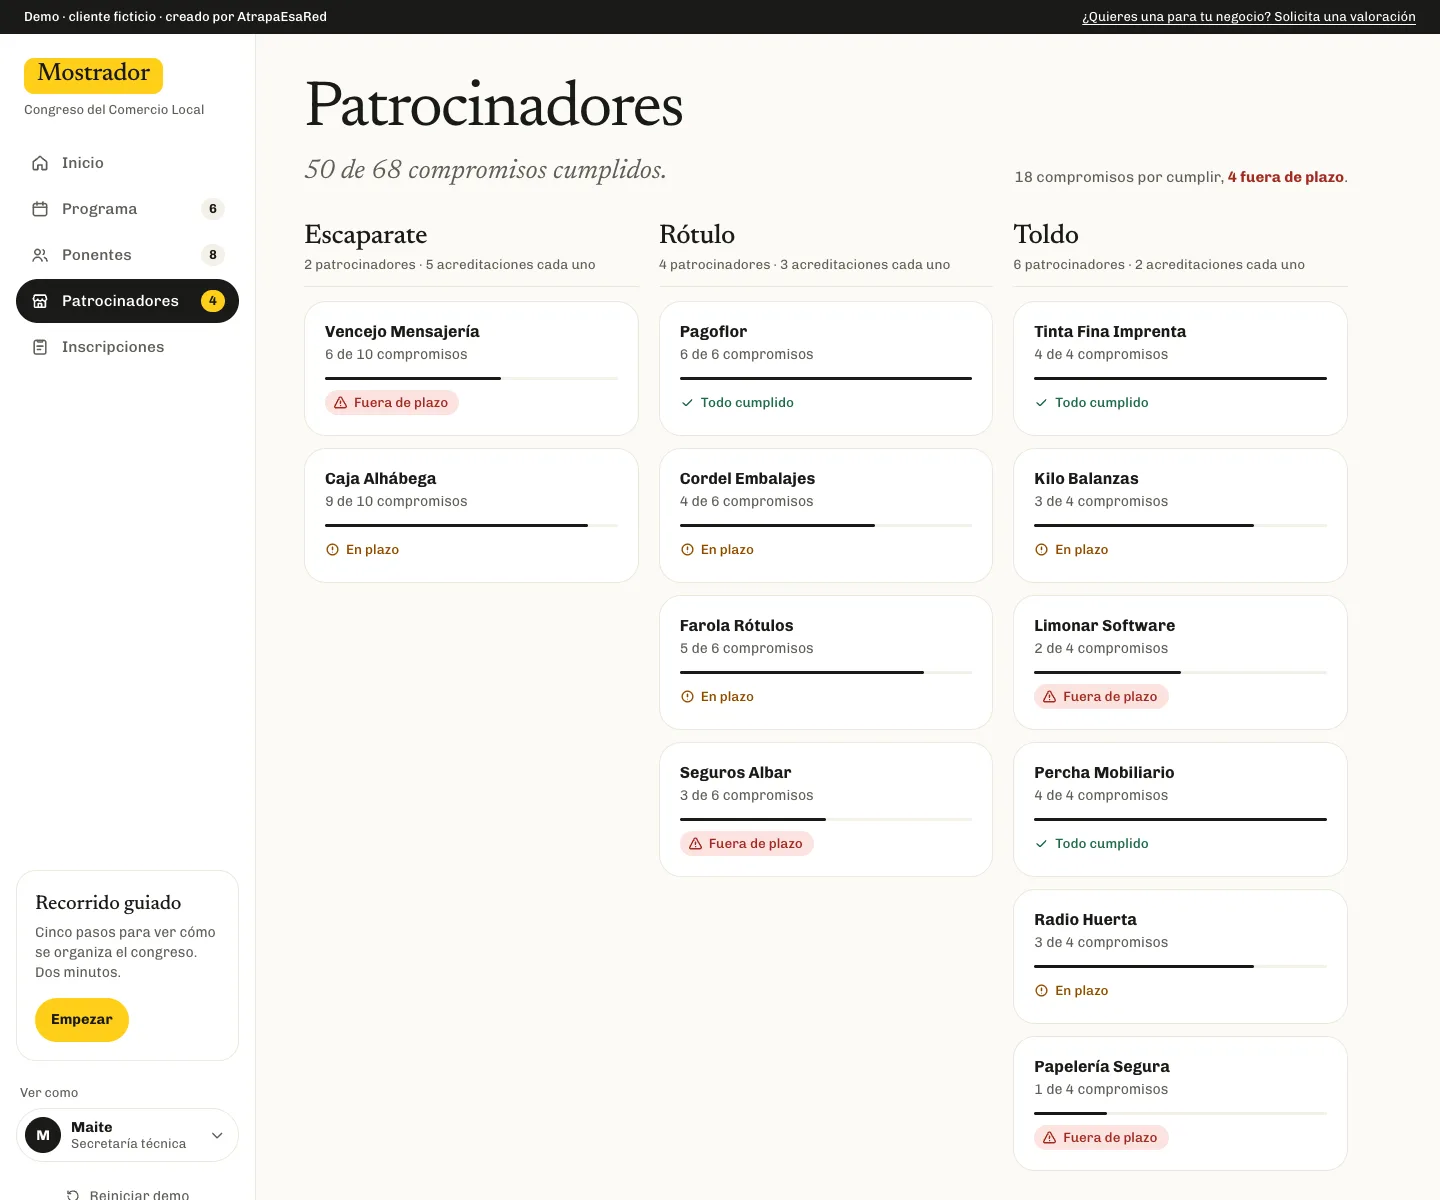Viewport: 1440px width, 1200px height.
Task: Open the Inicio menu item
Action: (127, 163)
